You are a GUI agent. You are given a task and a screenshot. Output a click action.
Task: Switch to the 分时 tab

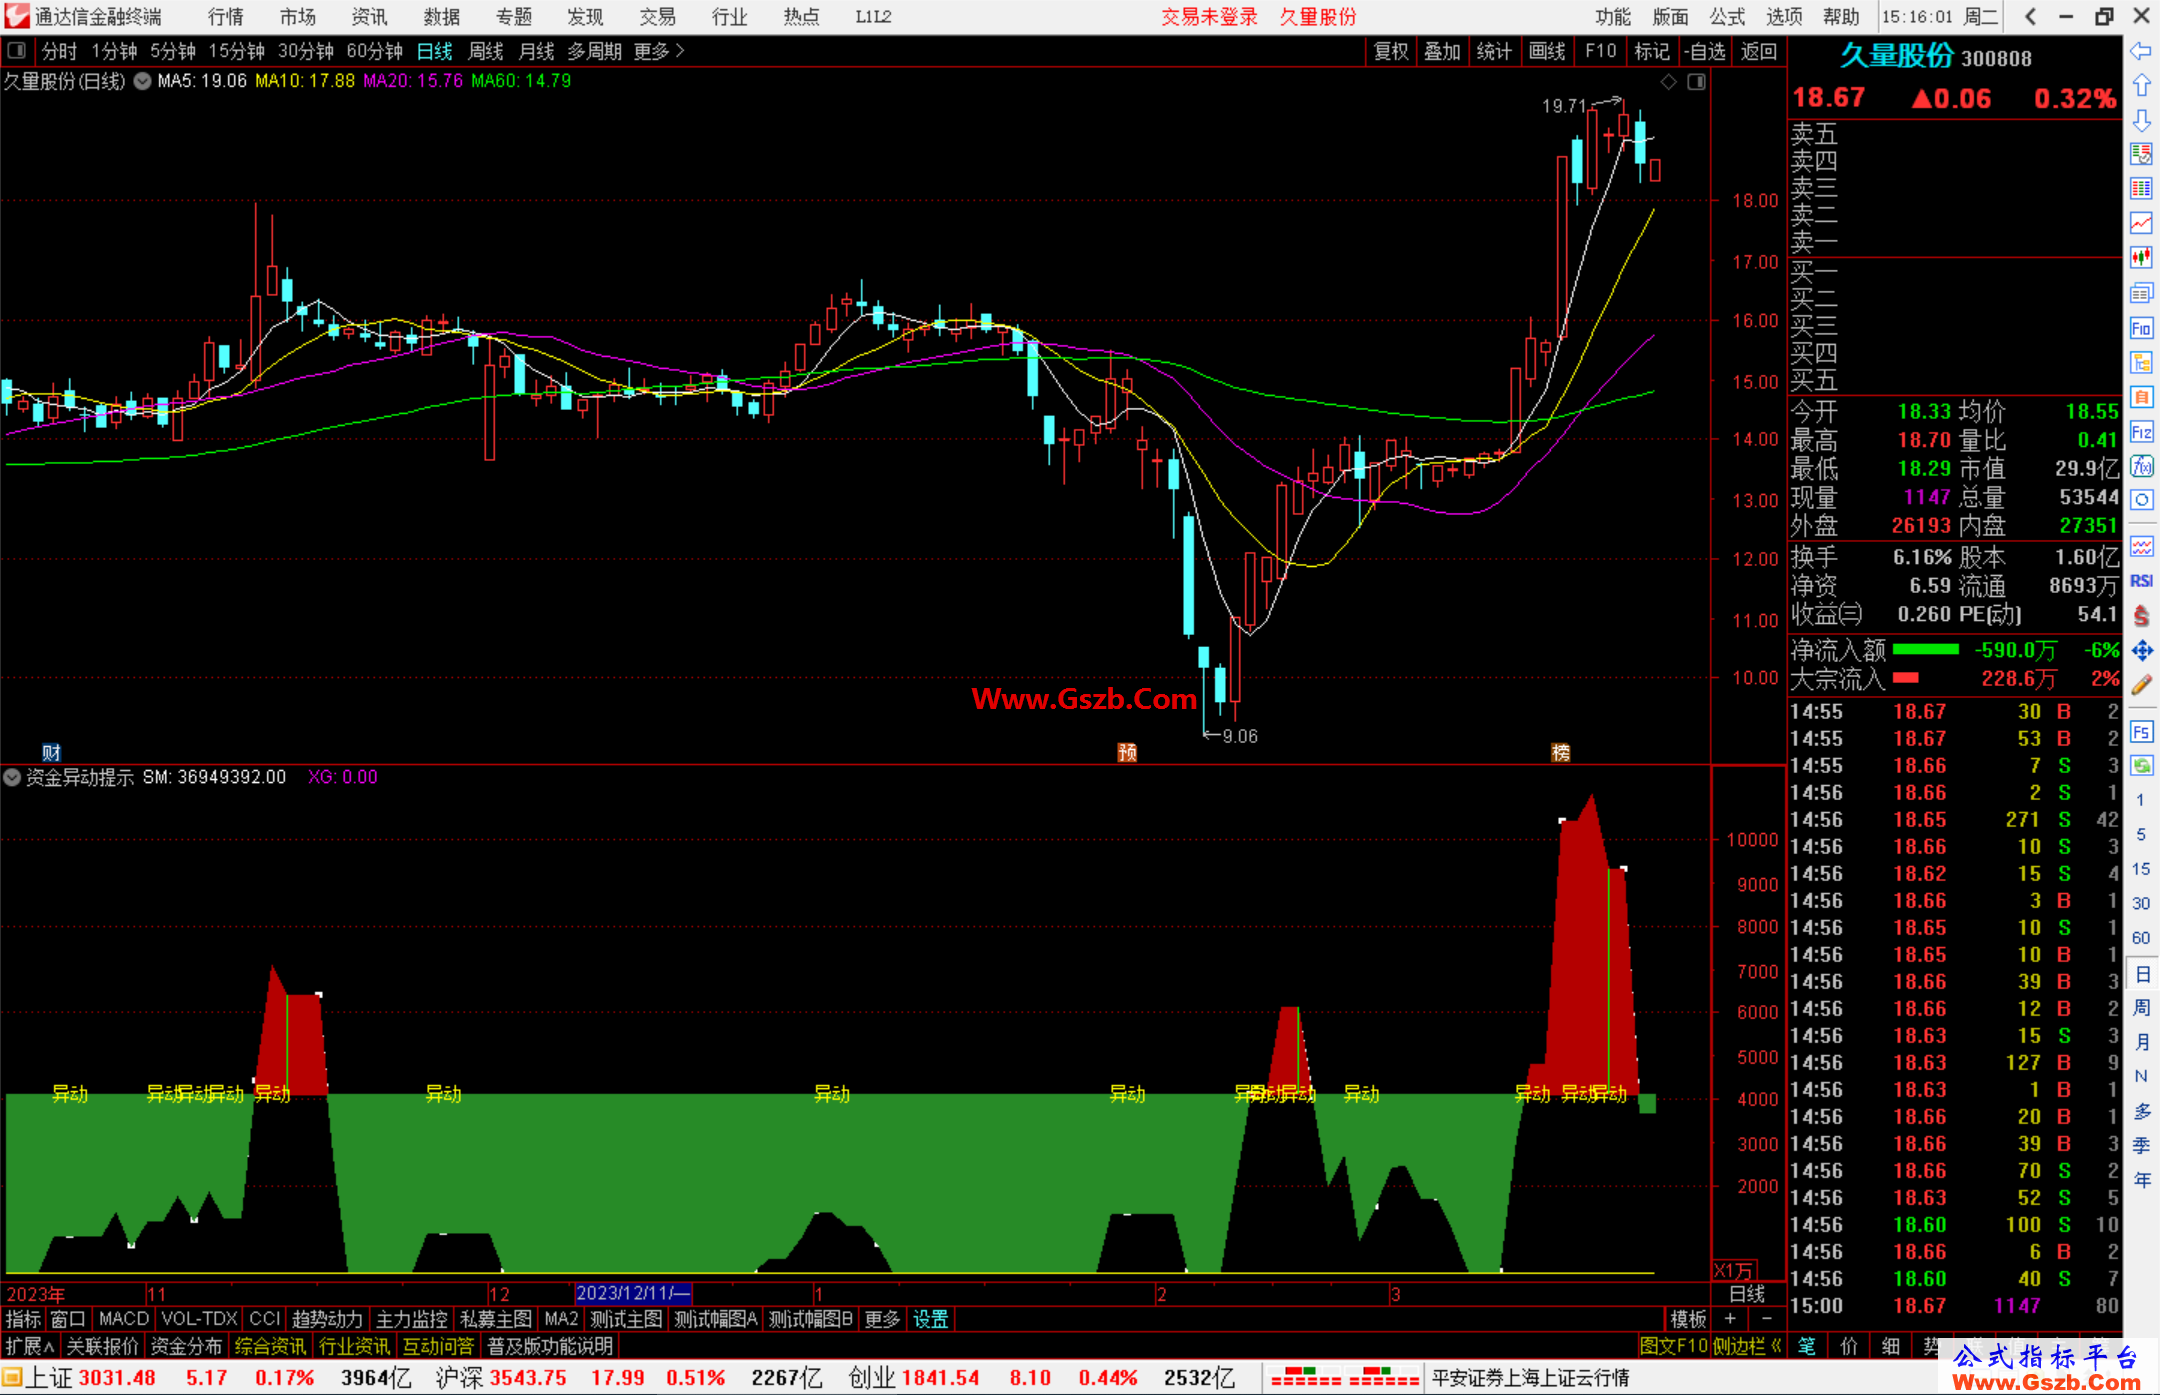click(59, 51)
